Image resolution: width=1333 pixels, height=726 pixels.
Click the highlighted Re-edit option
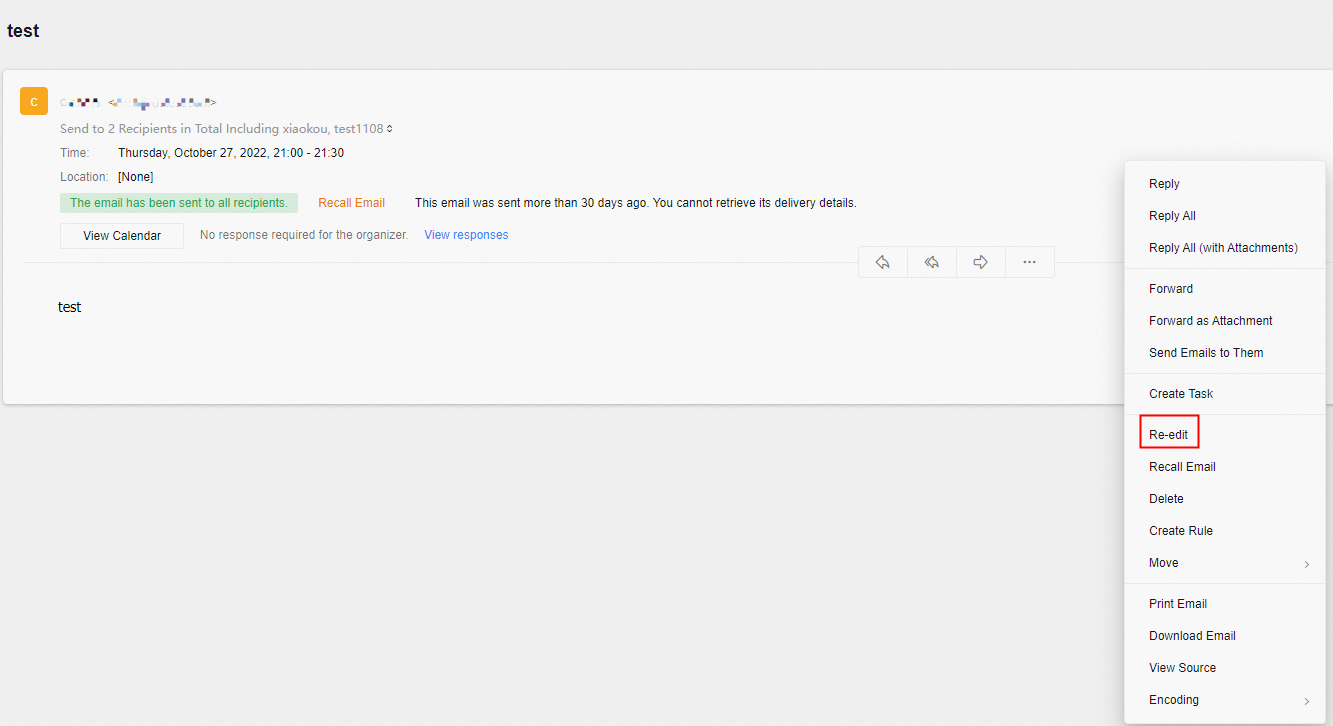(1168, 434)
